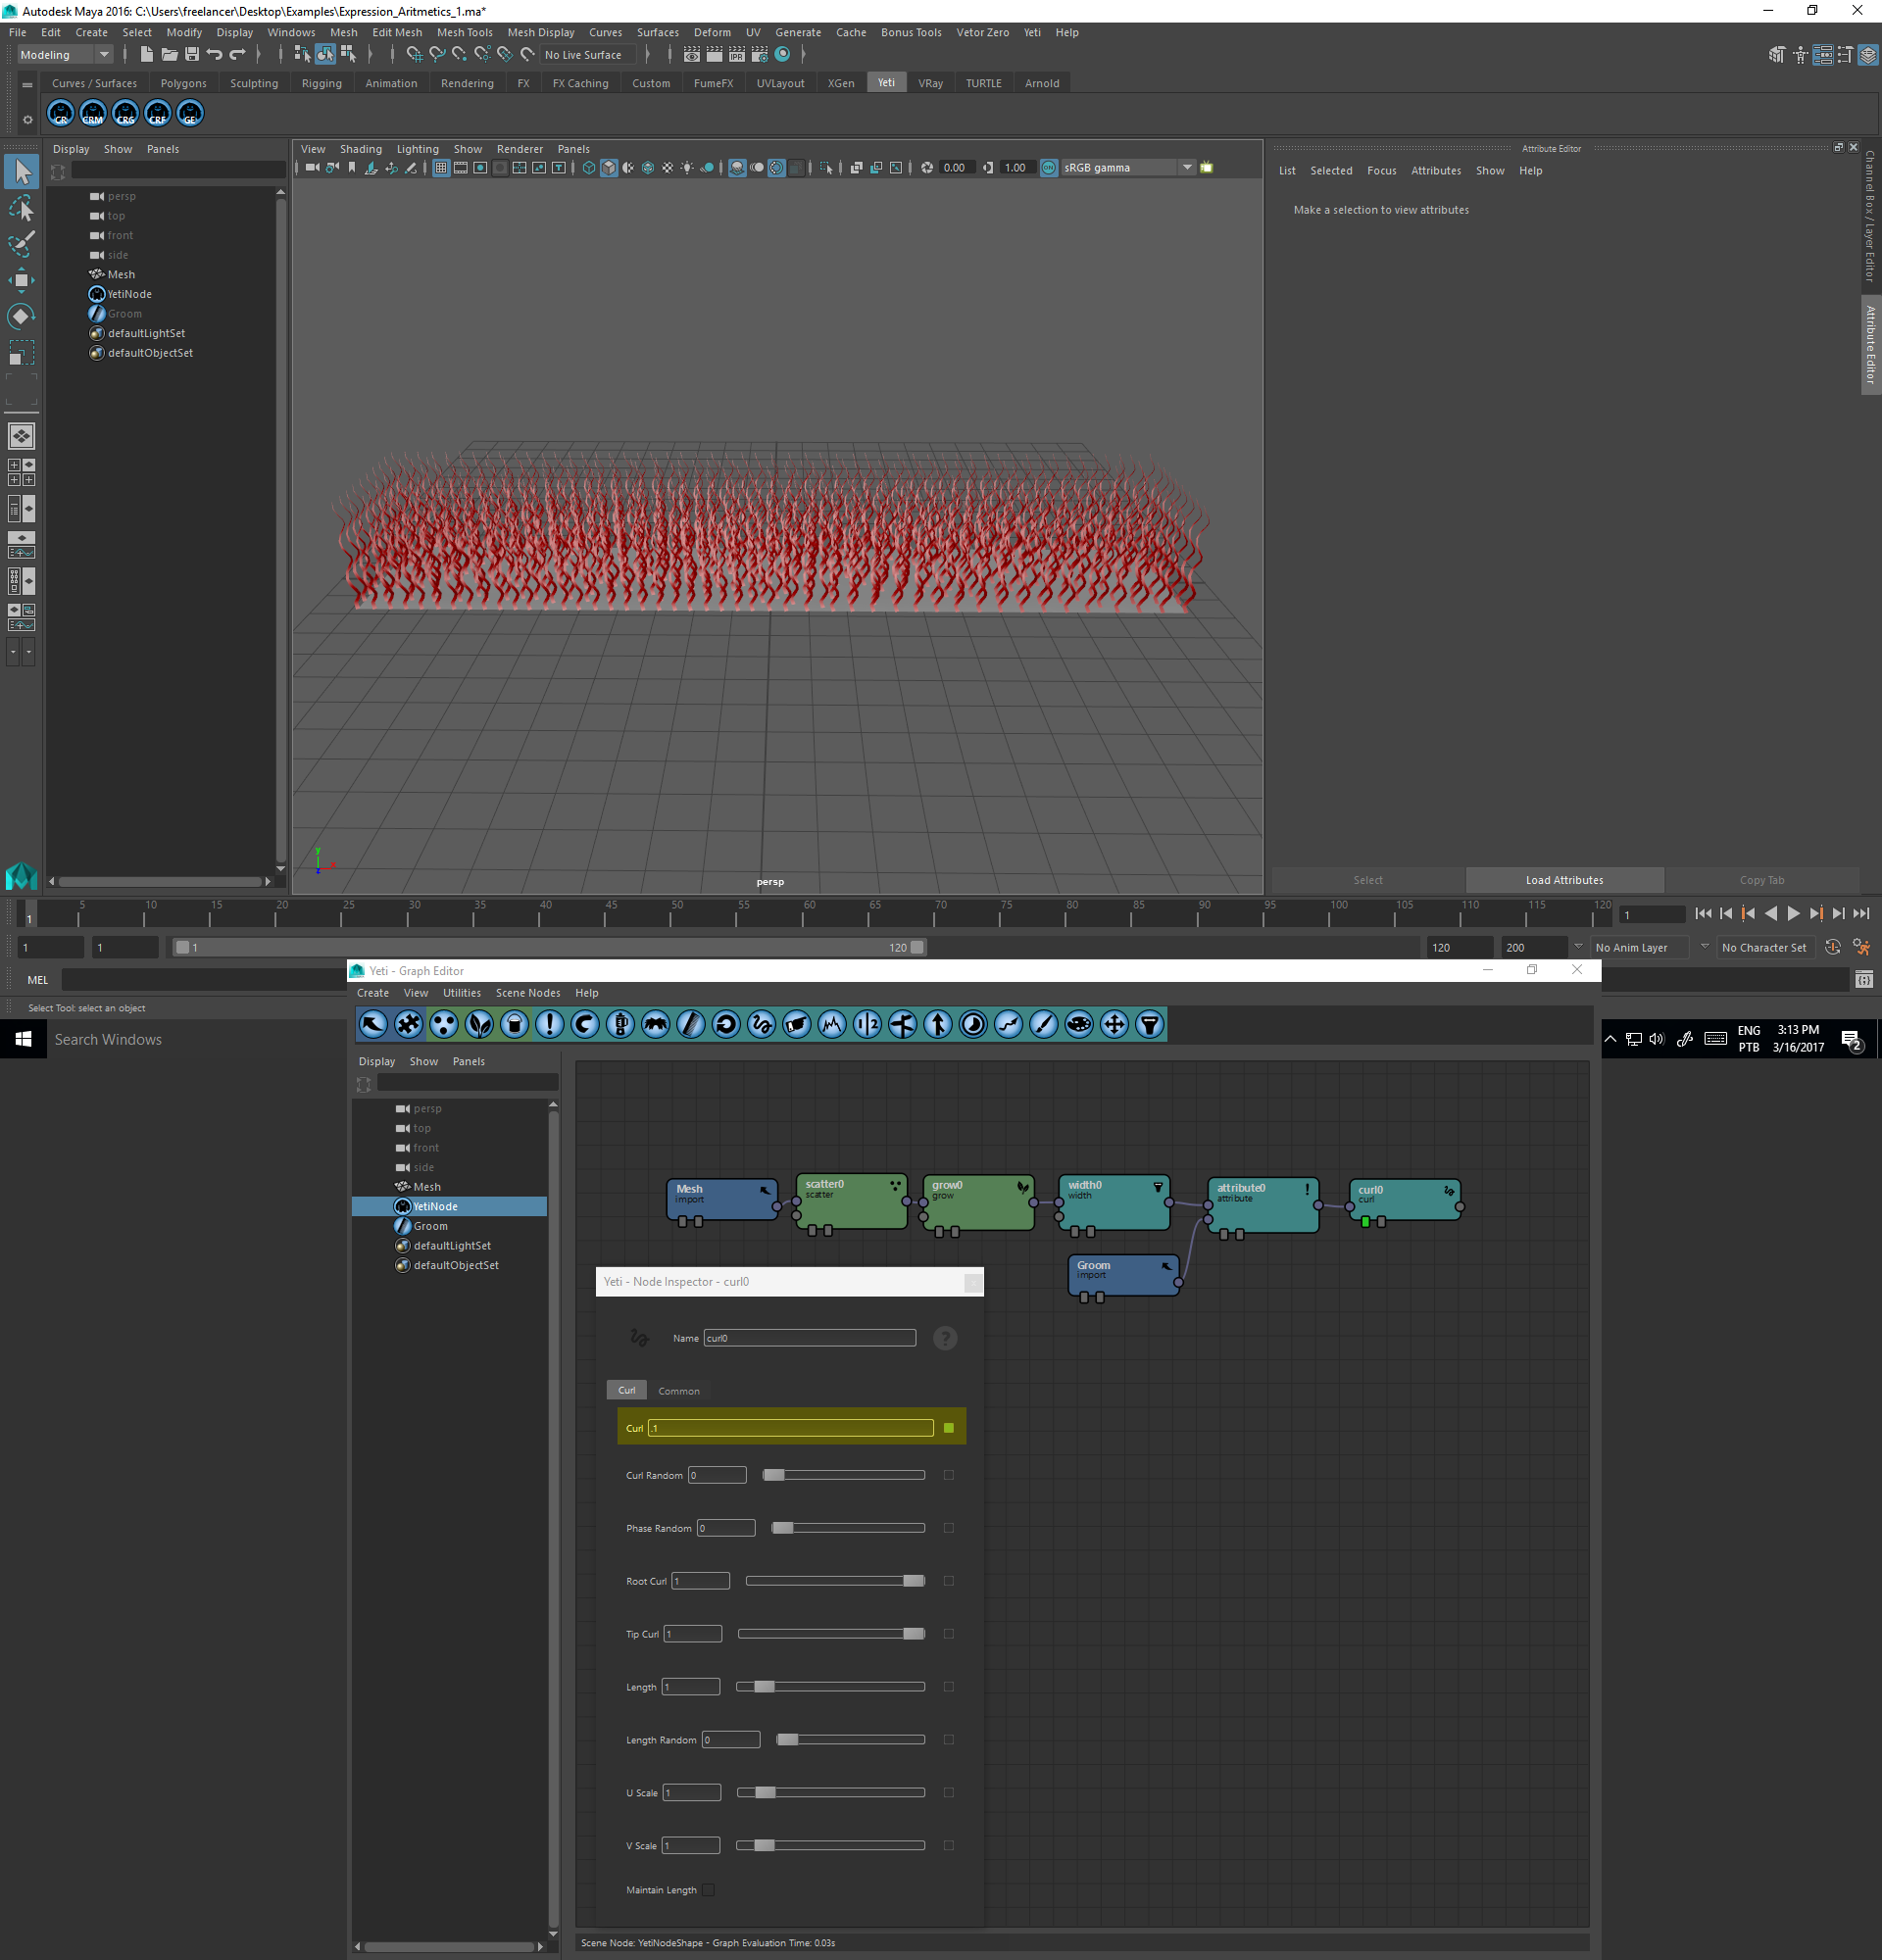The image size is (1882, 1960).
Task: Click the Node Inspector help question button
Action: click(944, 1338)
